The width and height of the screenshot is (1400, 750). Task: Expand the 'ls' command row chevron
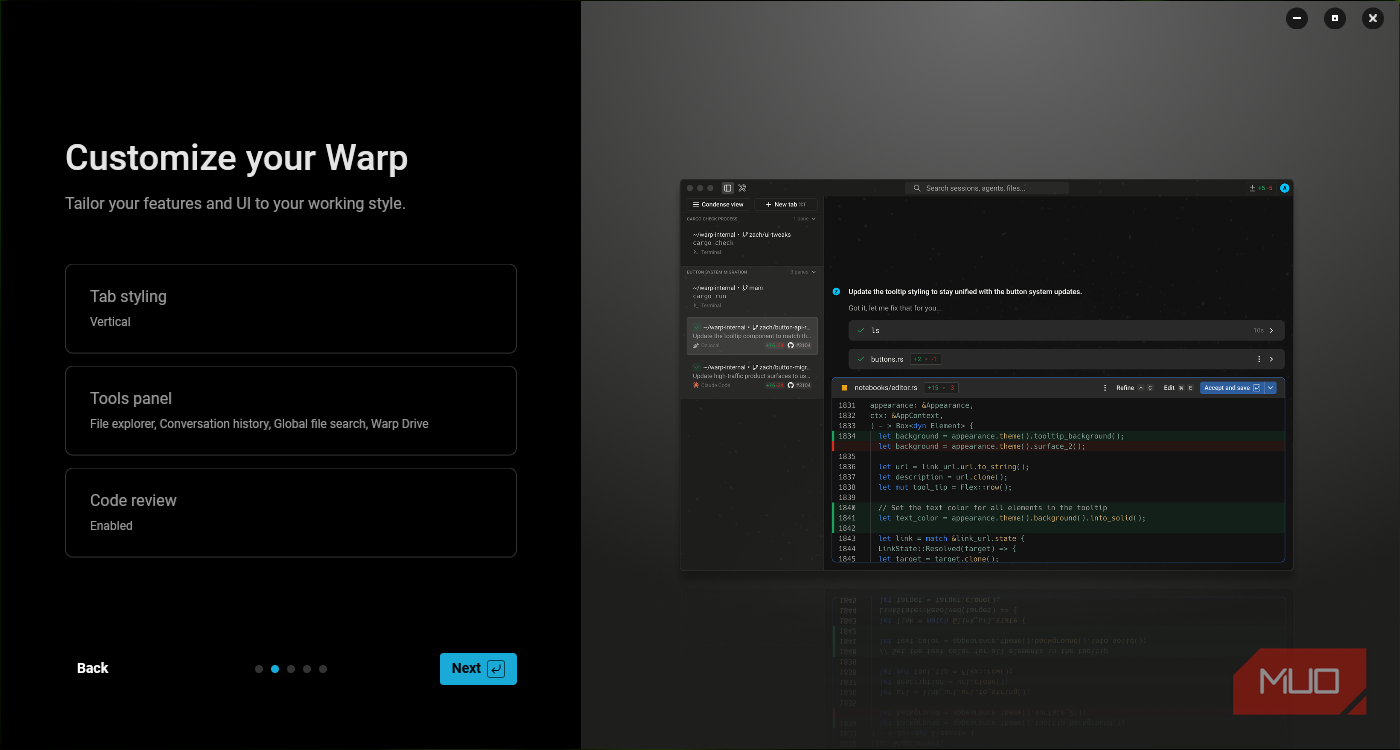click(1271, 330)
